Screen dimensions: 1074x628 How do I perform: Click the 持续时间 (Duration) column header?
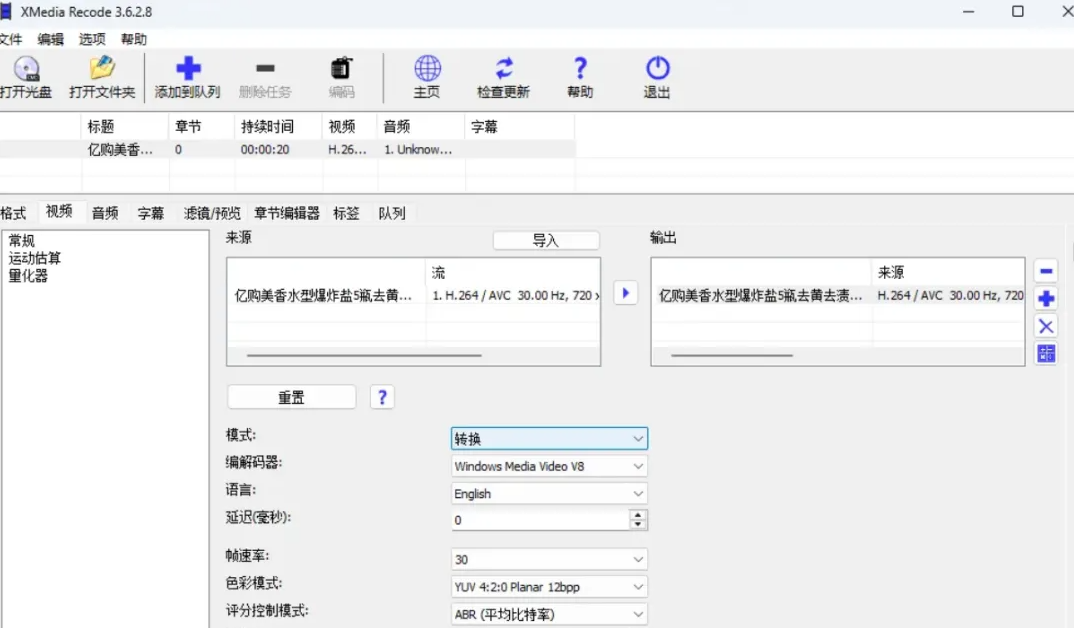(279, 127)
